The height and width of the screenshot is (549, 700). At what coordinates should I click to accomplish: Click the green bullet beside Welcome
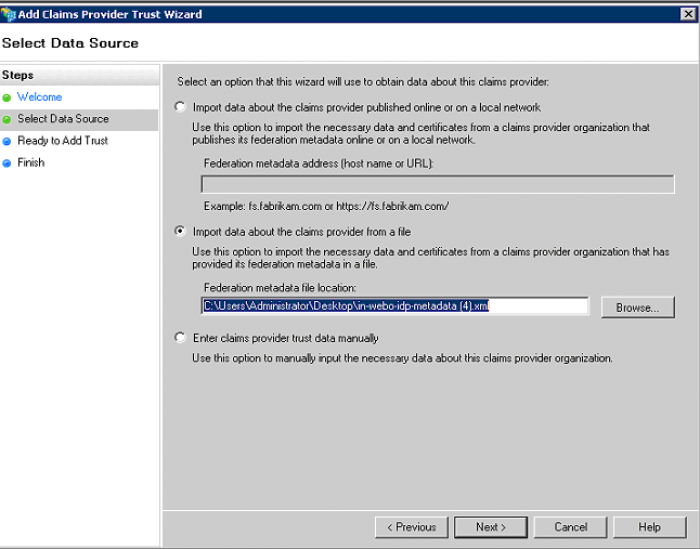(7, 98)
